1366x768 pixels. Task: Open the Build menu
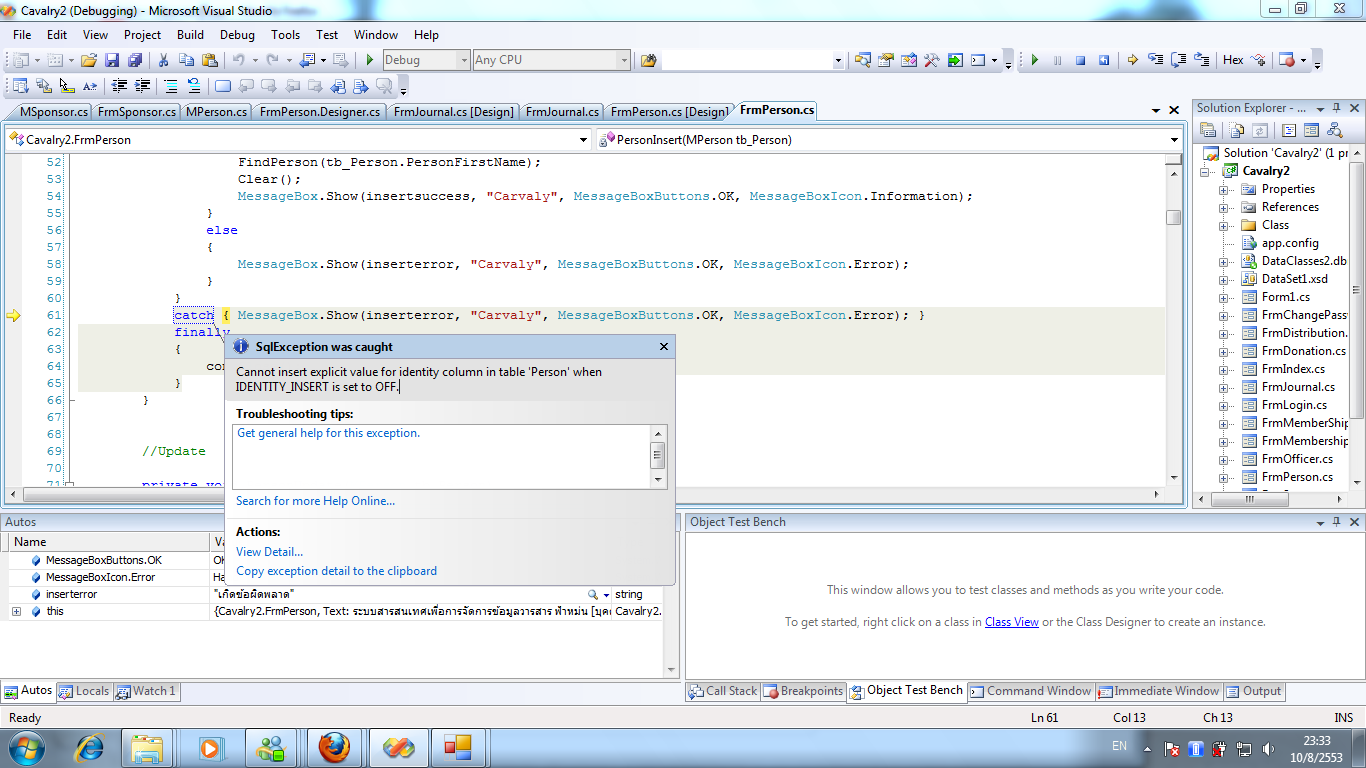(190, 34)
